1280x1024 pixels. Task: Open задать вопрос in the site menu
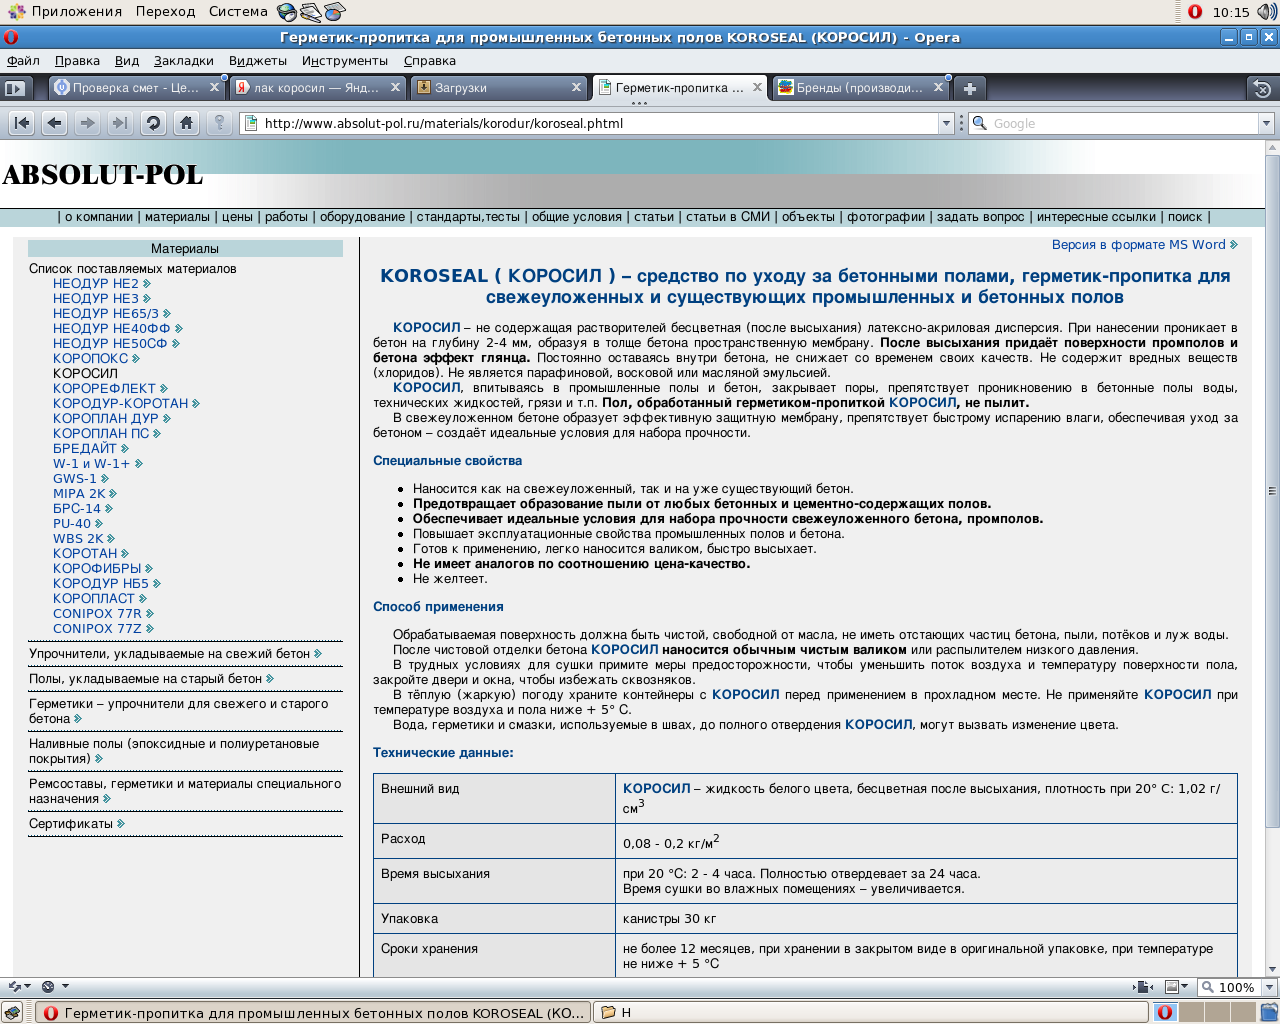tap(980, 217)
